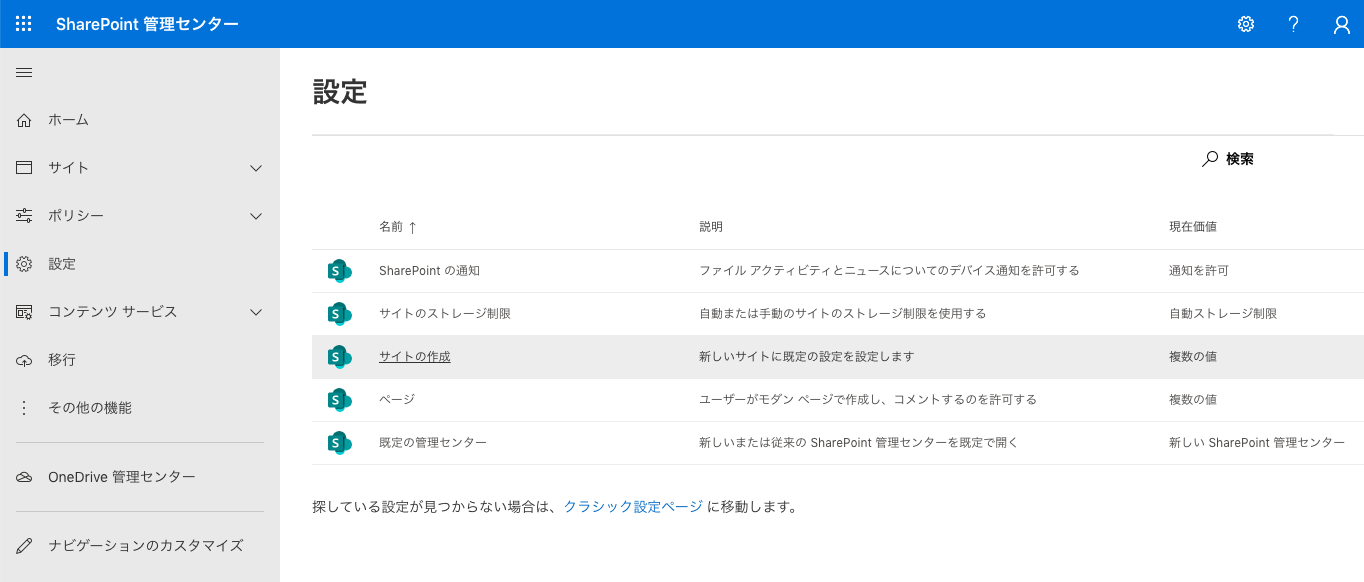Screen dimensions: 1364x582
Task: Click description 新しいまたは従来の SharePoint 管理センターを既定で開く
Action: [858, 443]
